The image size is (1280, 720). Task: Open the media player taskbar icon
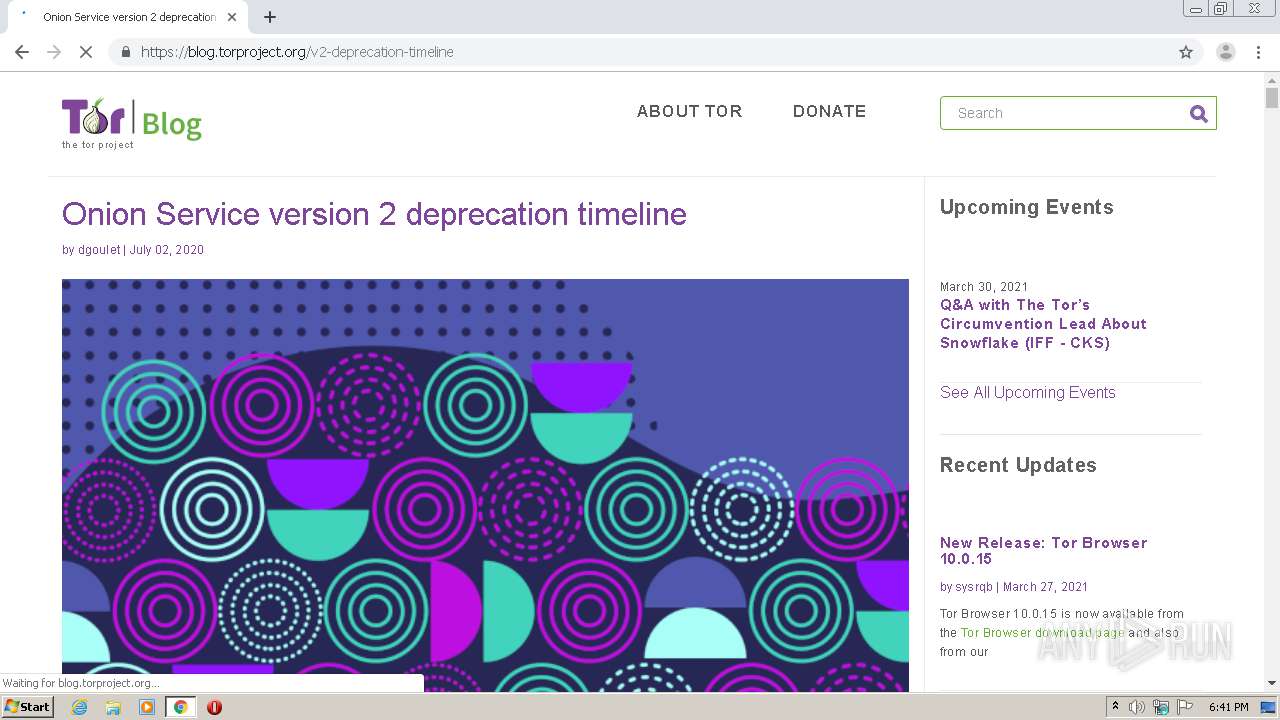147,707
